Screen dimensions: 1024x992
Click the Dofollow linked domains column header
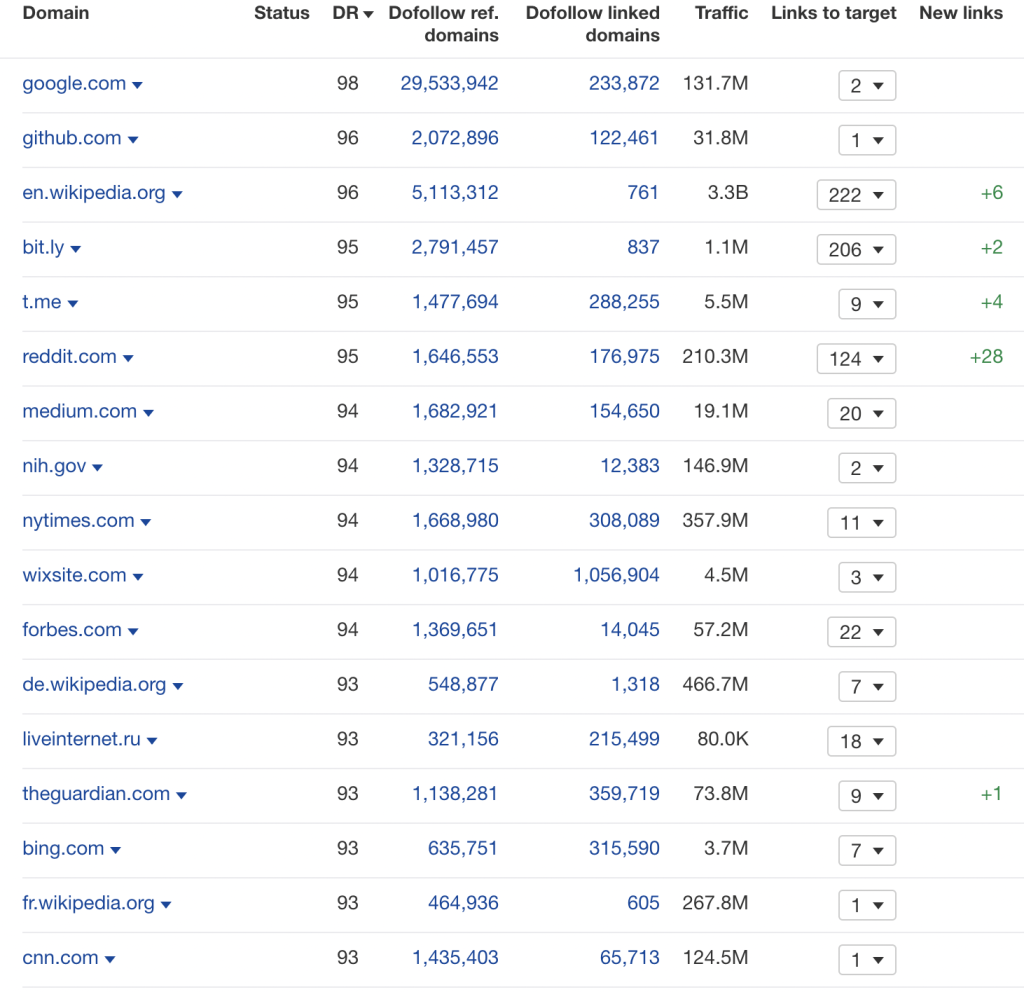(592, 24)
